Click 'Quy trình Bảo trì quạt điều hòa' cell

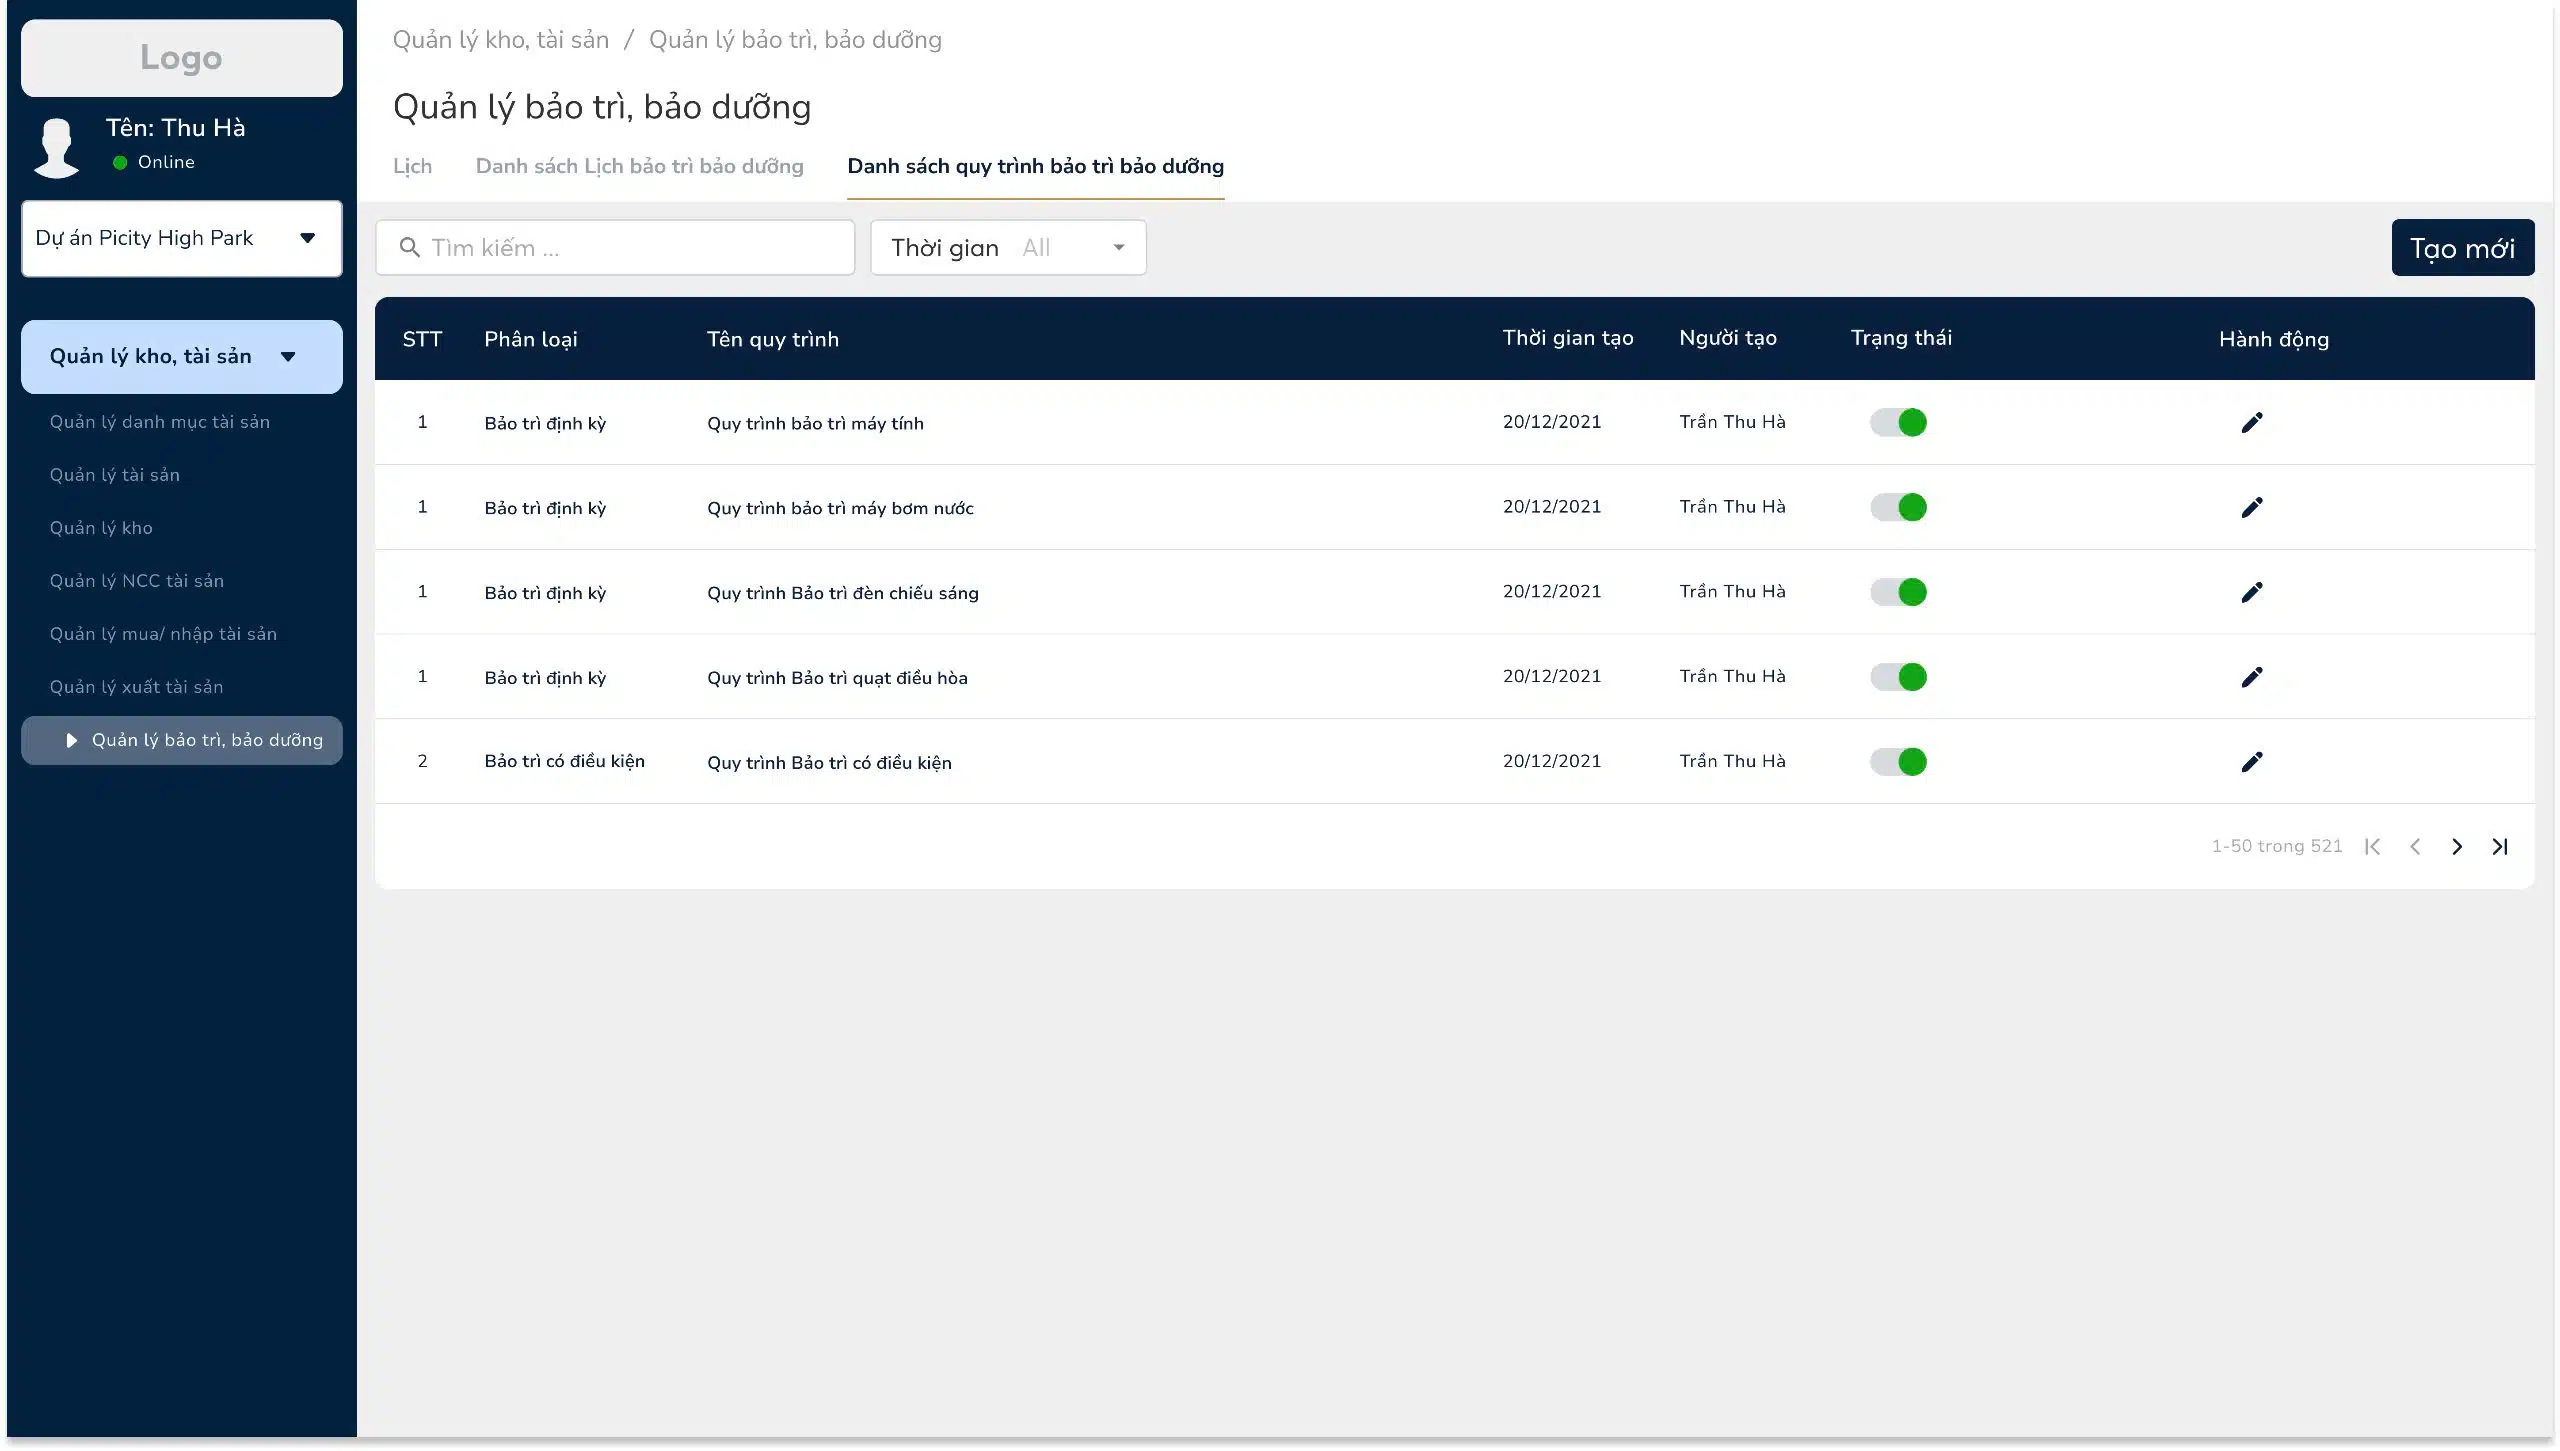pos(837,679)
